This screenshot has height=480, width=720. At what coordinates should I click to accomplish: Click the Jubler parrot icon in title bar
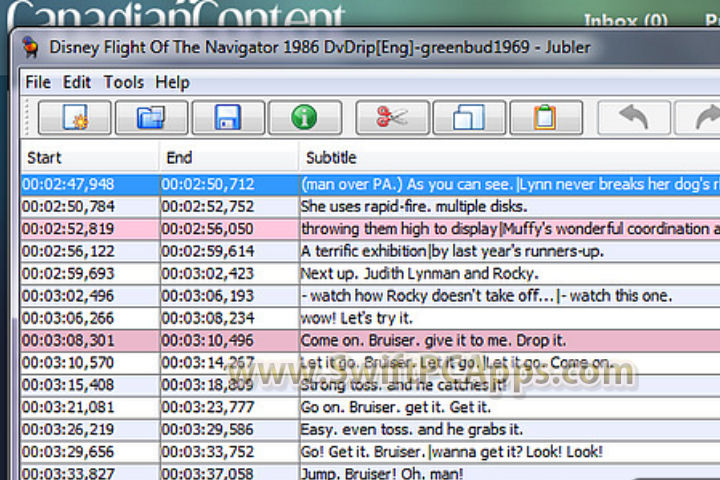(31, 47)
